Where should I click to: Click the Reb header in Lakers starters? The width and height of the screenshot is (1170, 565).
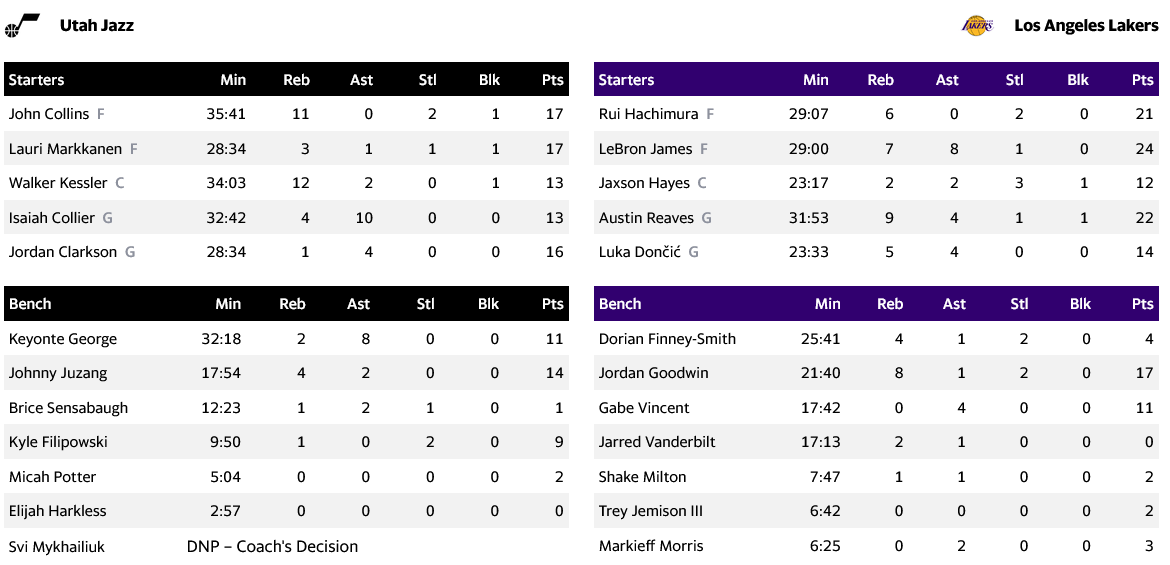[x=880, y=80]
